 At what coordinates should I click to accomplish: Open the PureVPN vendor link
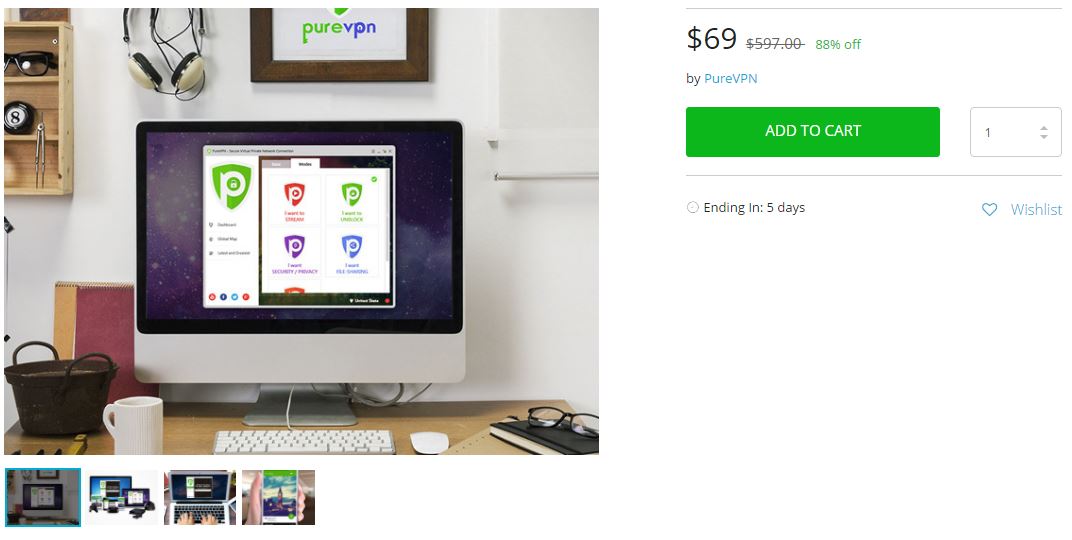(x=731, y=79)
